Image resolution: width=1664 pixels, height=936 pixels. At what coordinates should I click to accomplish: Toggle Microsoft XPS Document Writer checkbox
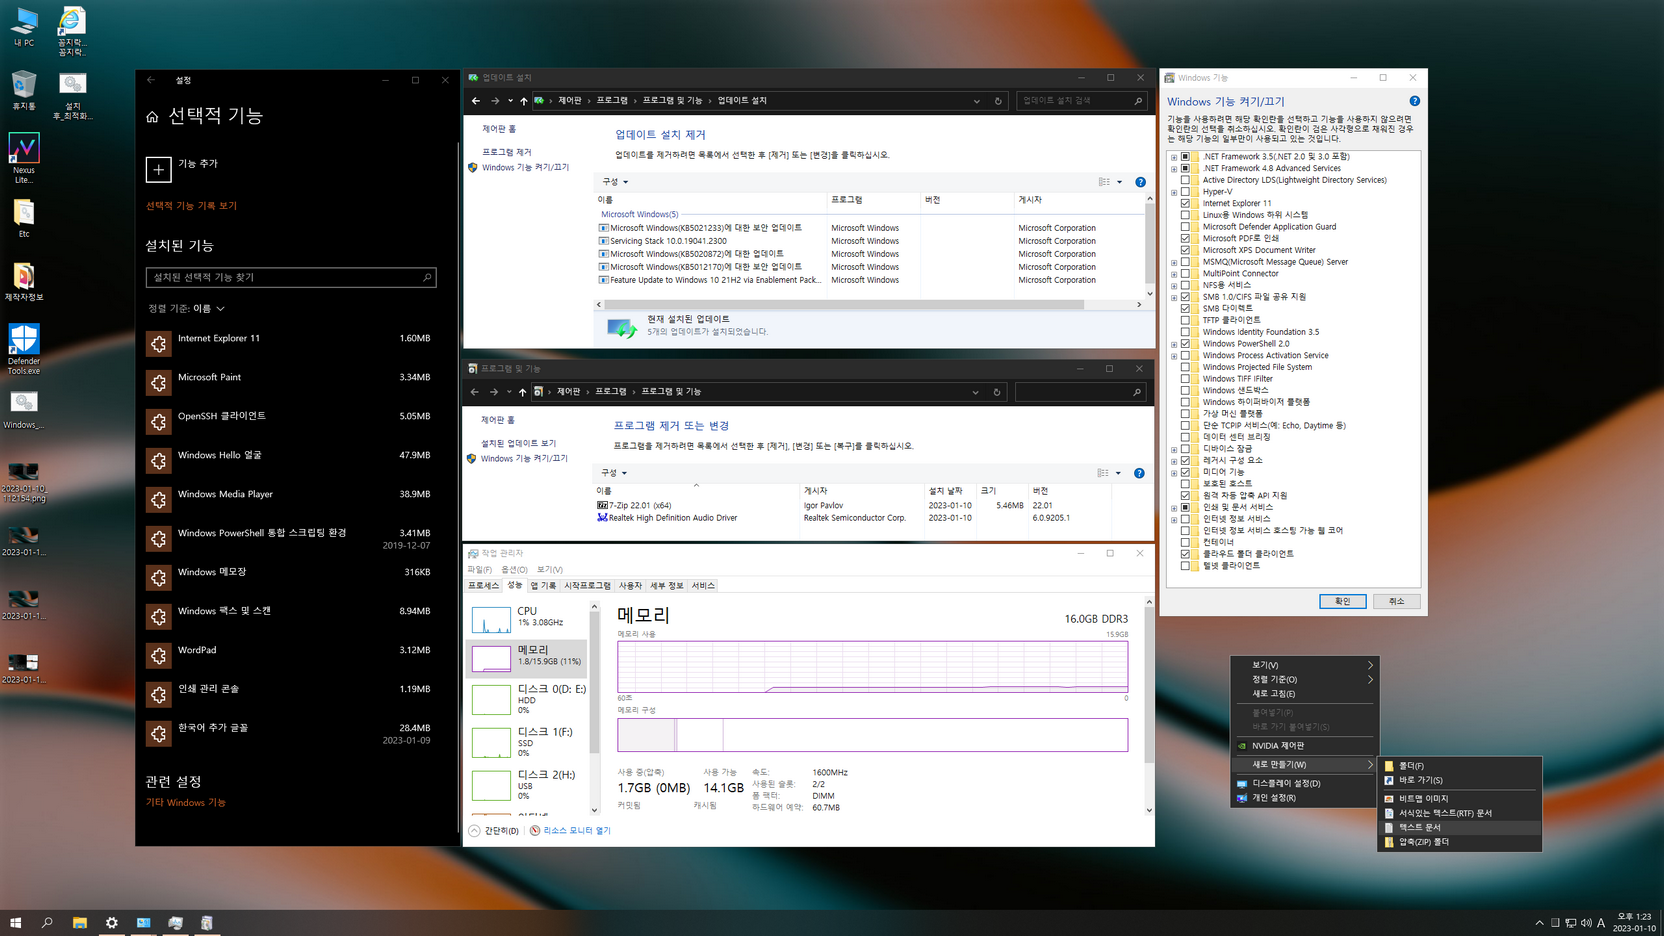coord(1185,250)
